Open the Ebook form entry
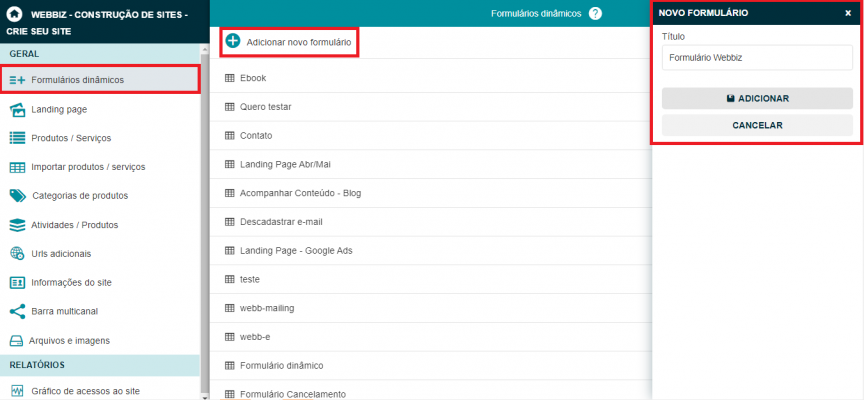 [x=253, y=78]
